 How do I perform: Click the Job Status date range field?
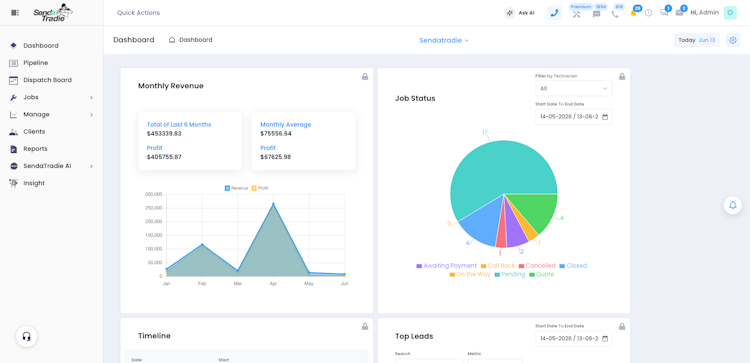[574, 117]
